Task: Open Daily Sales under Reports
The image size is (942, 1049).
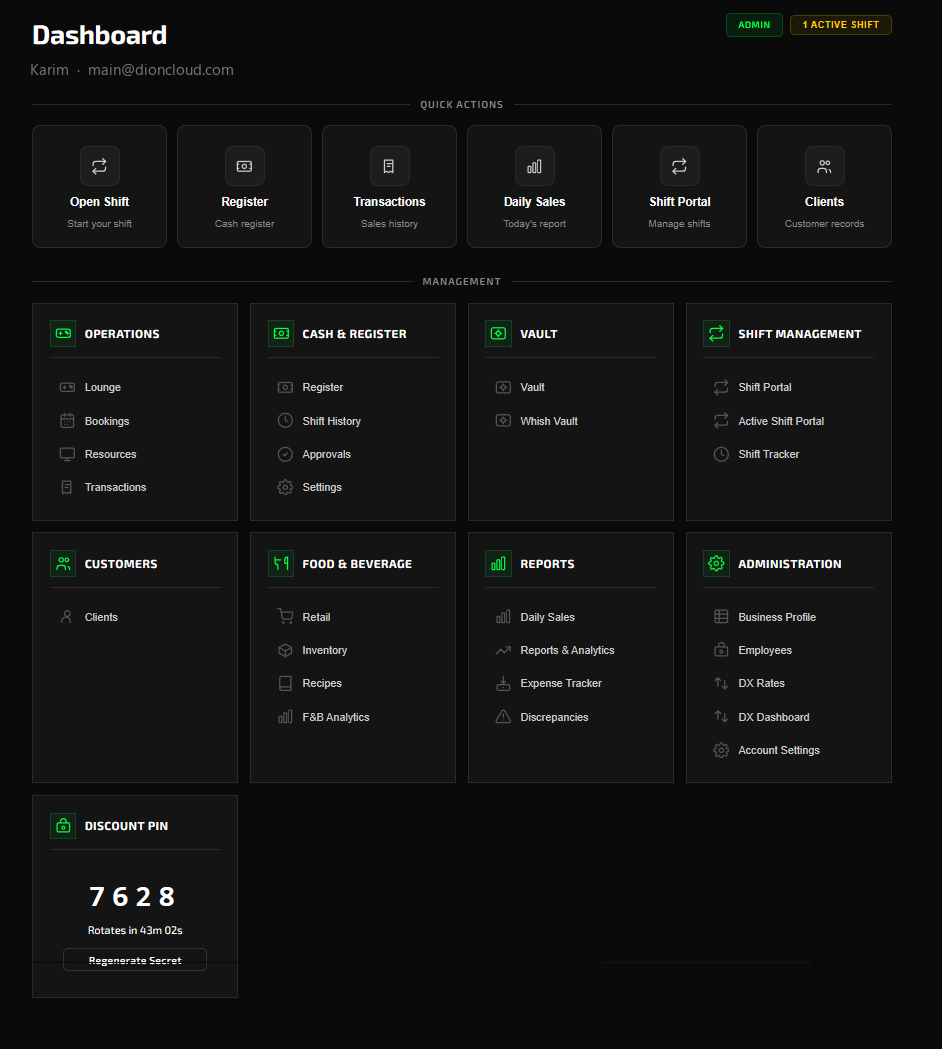Action: pos(547,617)
